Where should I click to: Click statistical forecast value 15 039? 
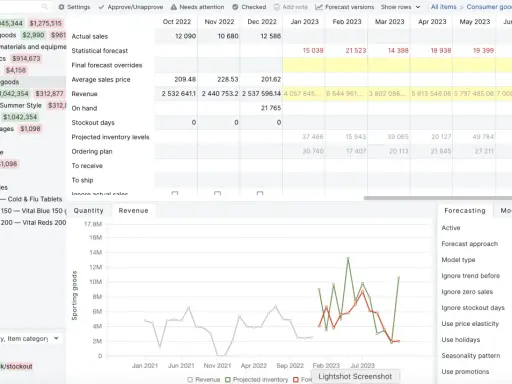313,51
